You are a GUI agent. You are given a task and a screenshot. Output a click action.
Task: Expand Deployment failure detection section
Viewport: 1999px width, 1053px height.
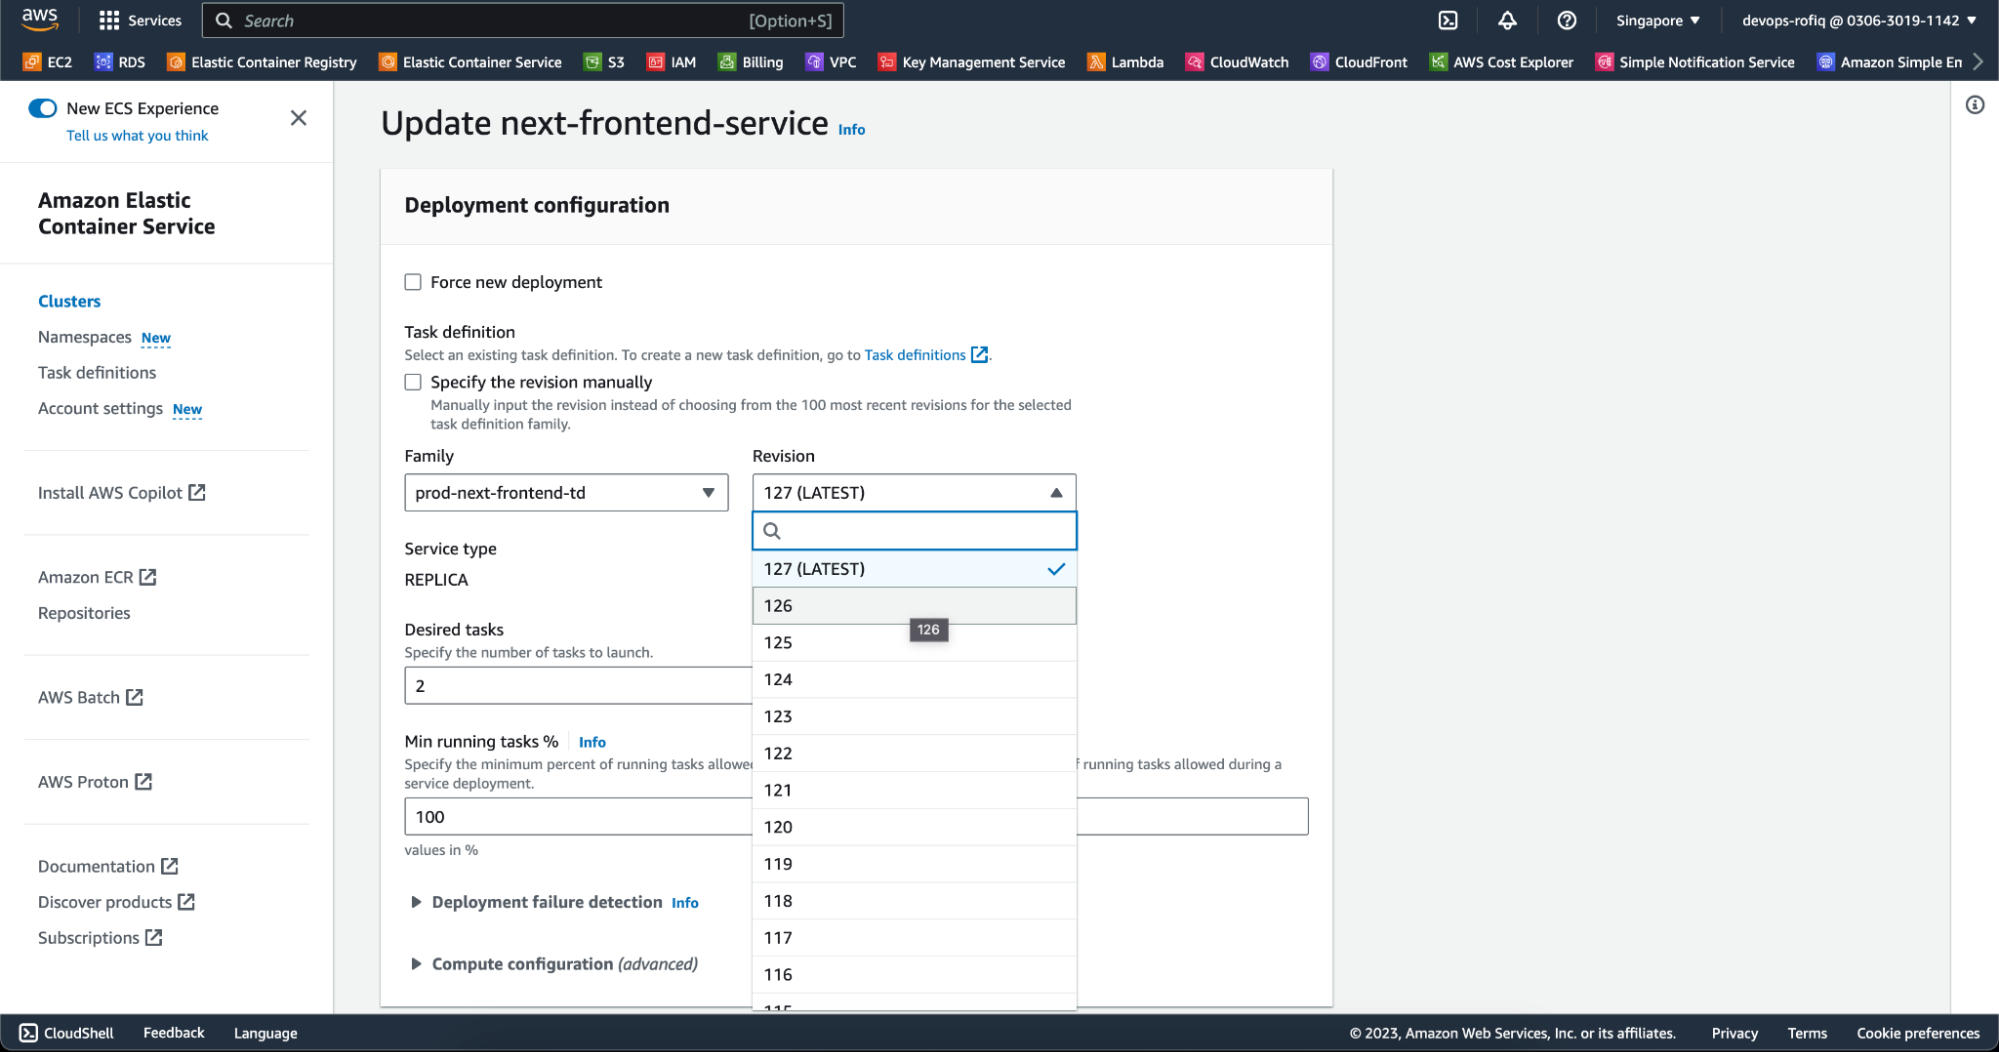416,902
